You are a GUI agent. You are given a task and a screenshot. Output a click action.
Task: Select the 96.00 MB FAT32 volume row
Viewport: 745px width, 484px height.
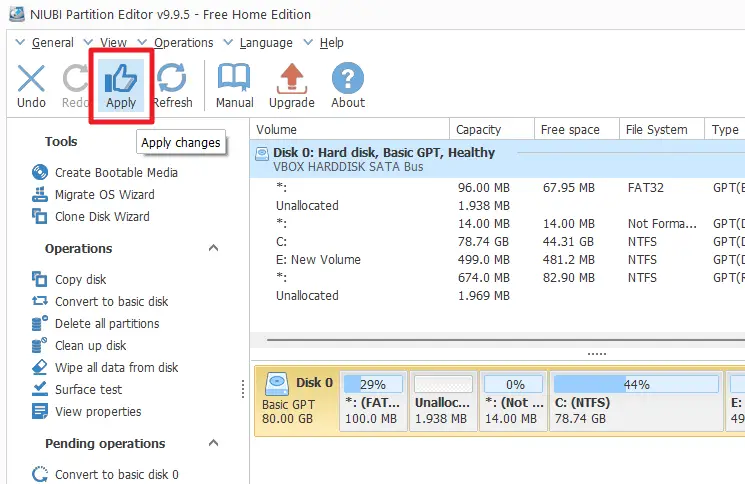pyautogui.click(x=497, y=188)
